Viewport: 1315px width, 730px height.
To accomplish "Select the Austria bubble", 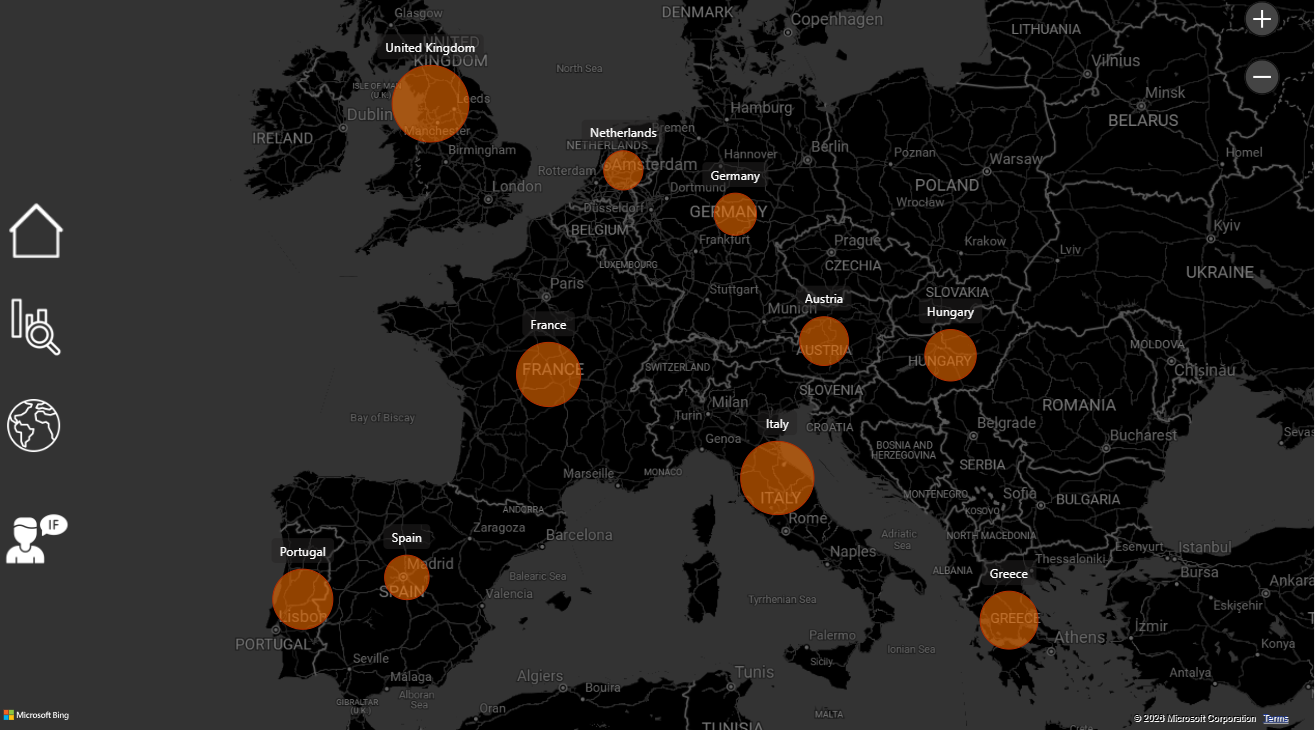I will coord(824,341).
